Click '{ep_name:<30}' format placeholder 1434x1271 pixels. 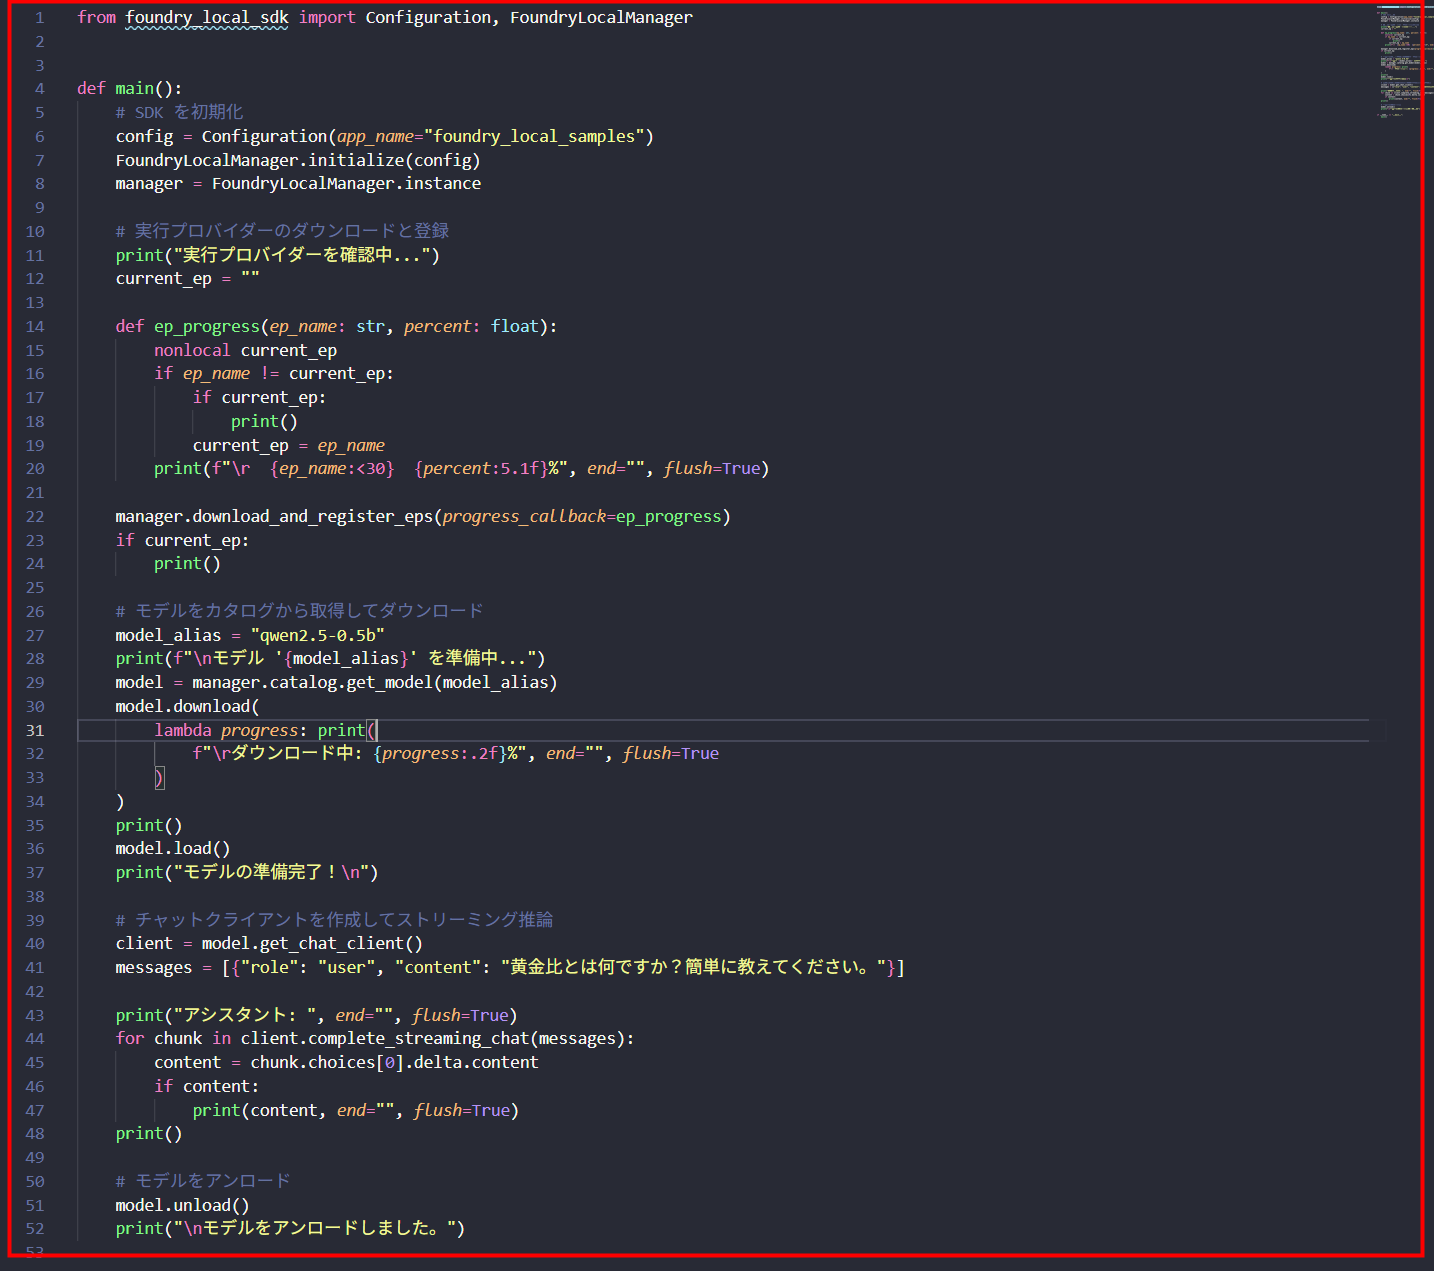(x=332, y=468)
